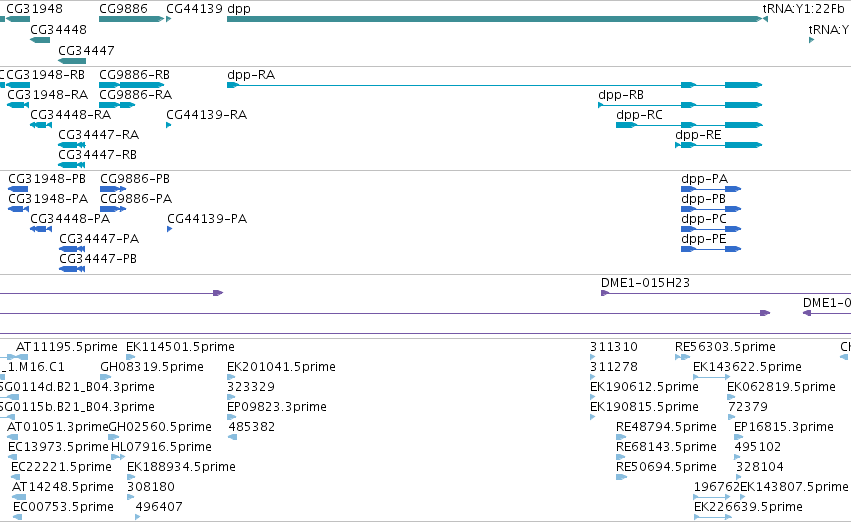Click EST EK114501.5prime label
Image resolution: width=851 pixels, height=522 pixels.
(180, 347)
